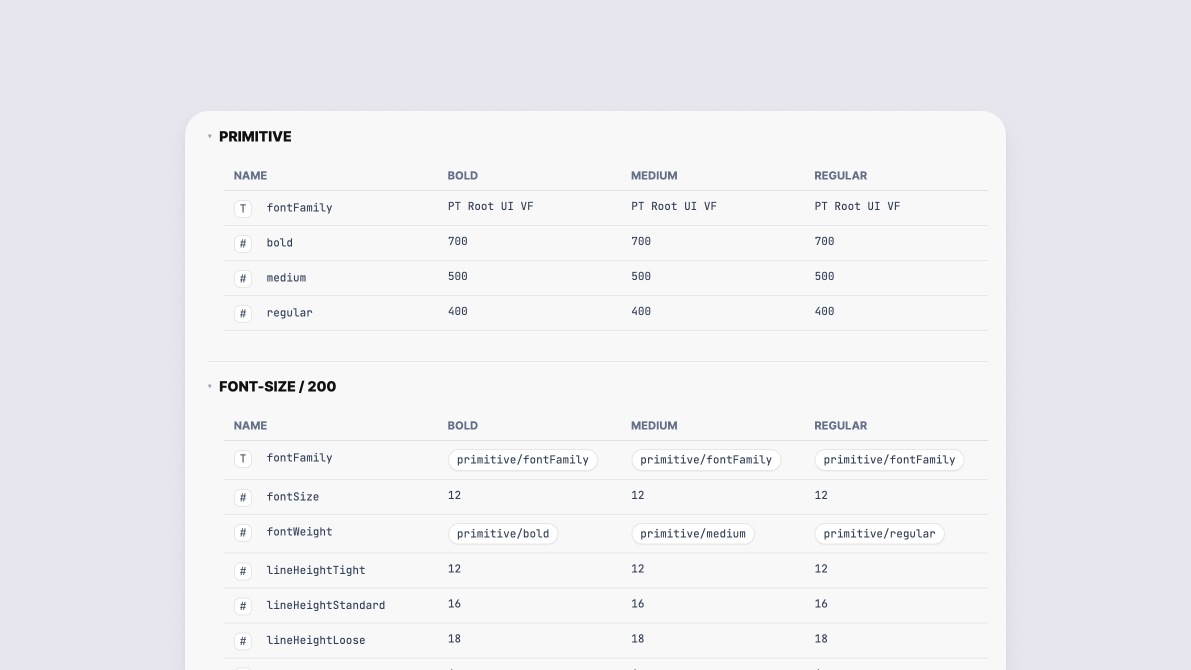1191x670 pixels.
Task: Collapse the PRIMITIVE section
Action: 209,136
